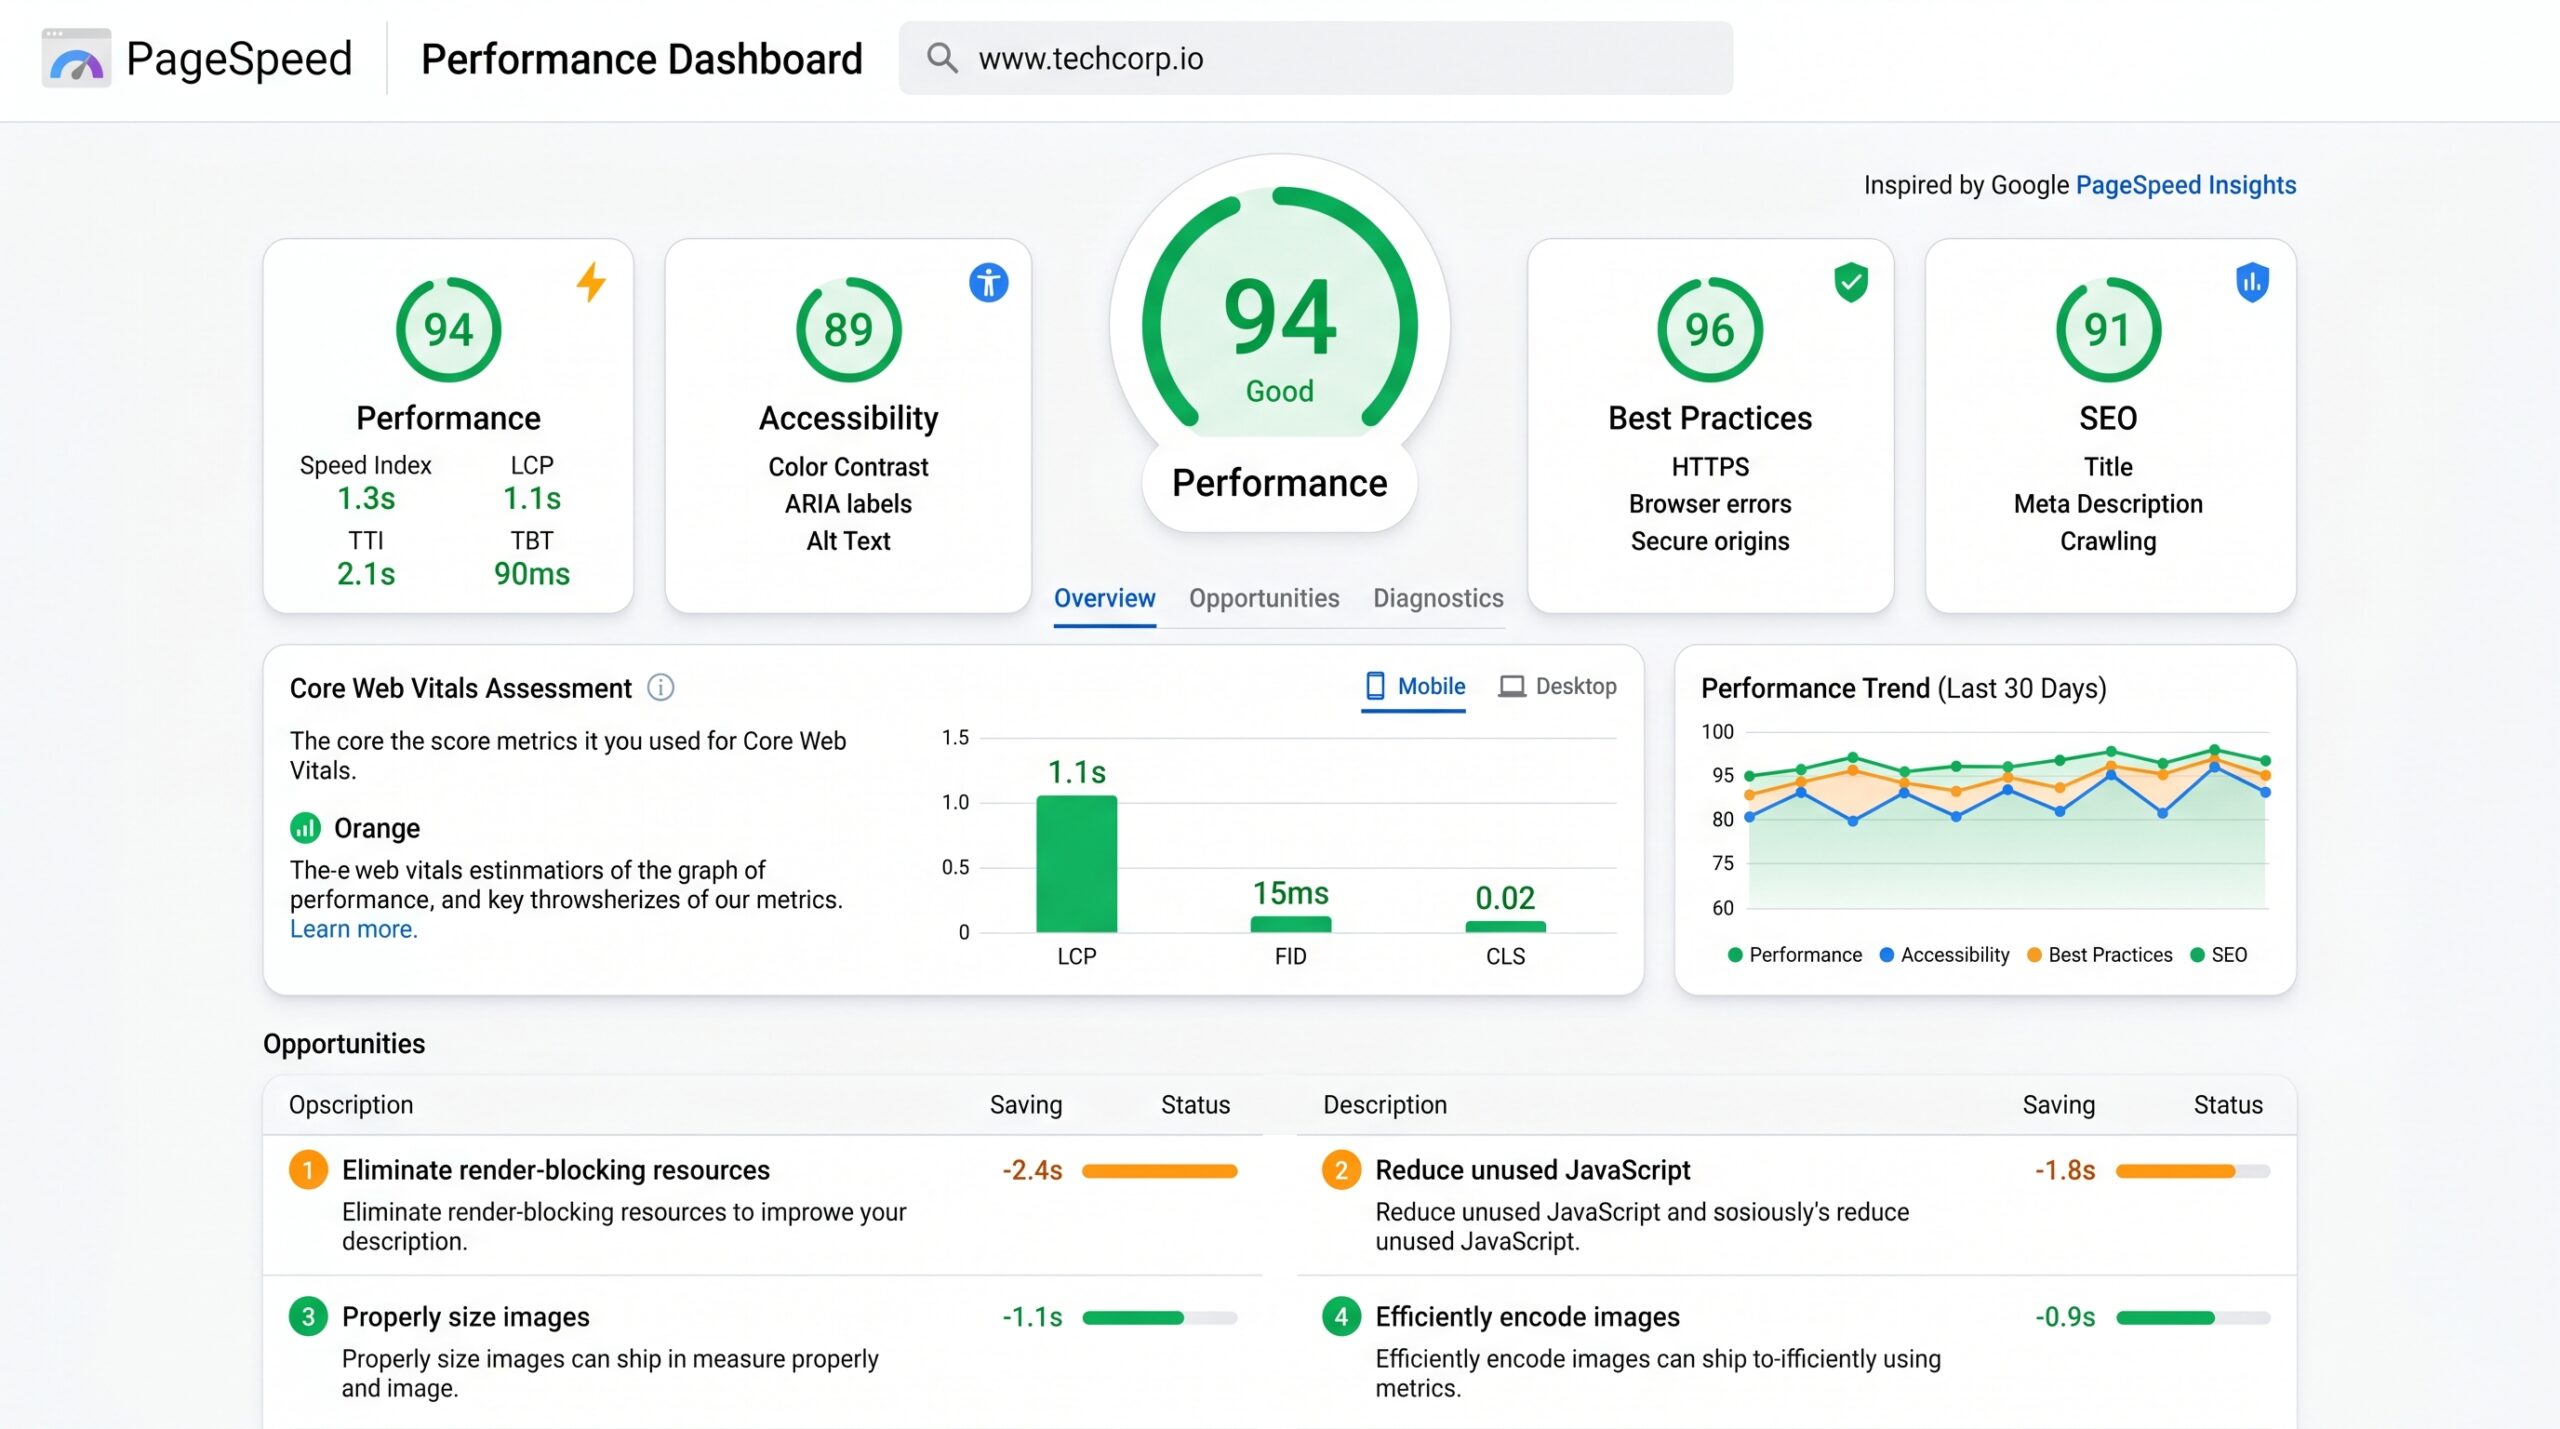Click the 96 Best Practices score circle
This screenshot has height=1429, width=2560.
[x=1710, y=330]
